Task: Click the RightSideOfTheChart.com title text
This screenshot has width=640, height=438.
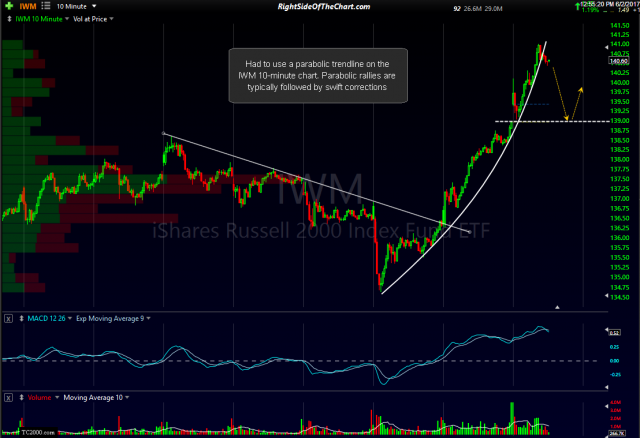Action: [324, 7]
